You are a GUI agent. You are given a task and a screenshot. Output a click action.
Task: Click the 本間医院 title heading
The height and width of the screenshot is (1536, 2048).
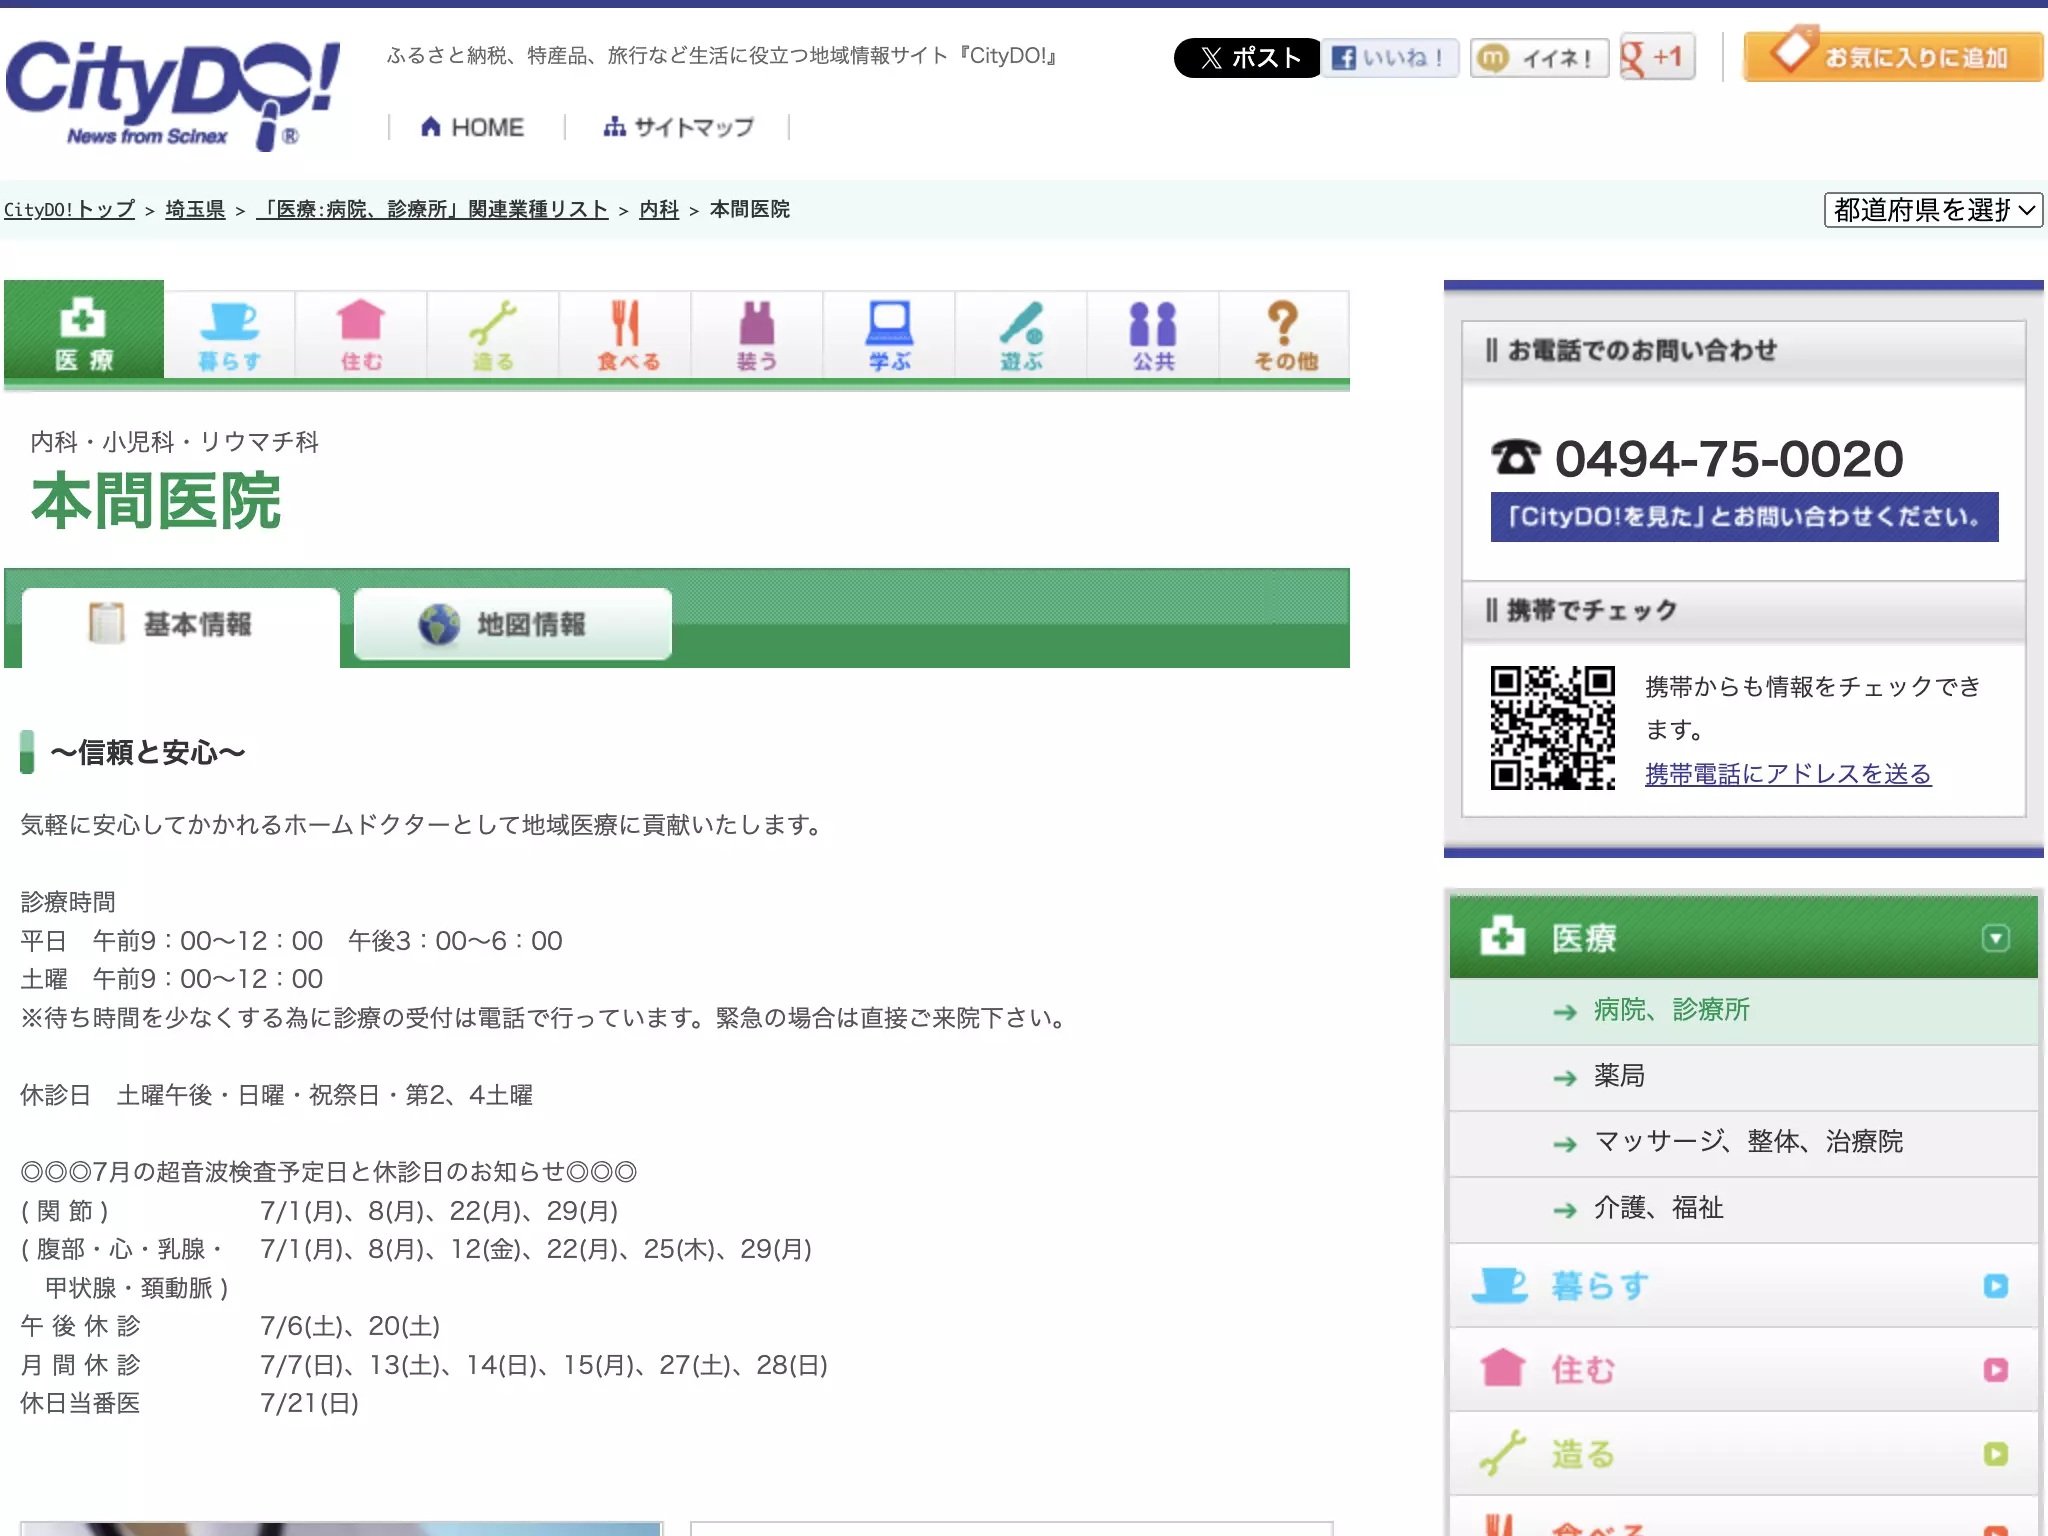[156, 502]
